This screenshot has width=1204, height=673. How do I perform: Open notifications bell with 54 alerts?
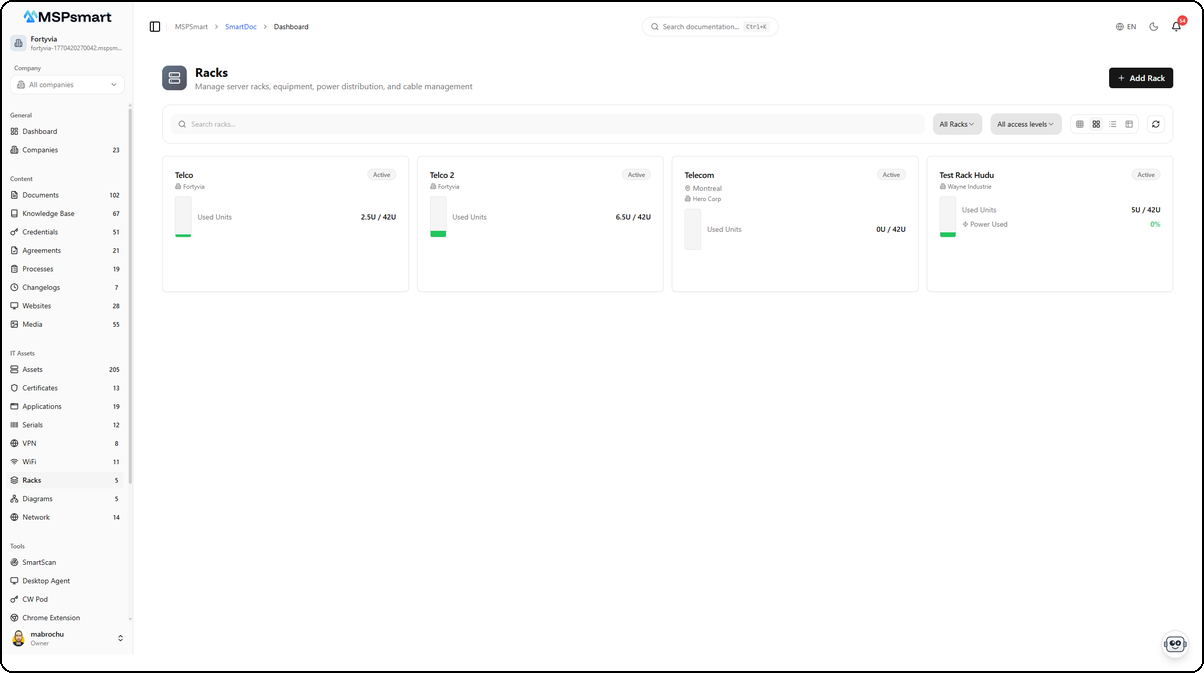pos(1177,26)
